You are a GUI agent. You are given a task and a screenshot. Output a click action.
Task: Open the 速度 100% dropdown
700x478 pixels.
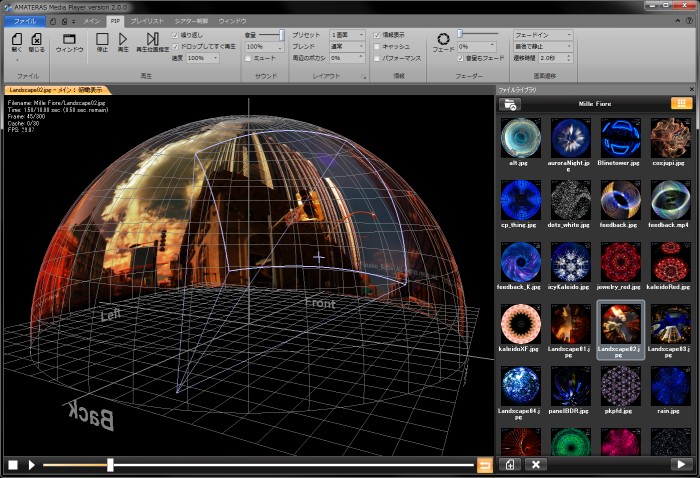[x=203, y=58]
